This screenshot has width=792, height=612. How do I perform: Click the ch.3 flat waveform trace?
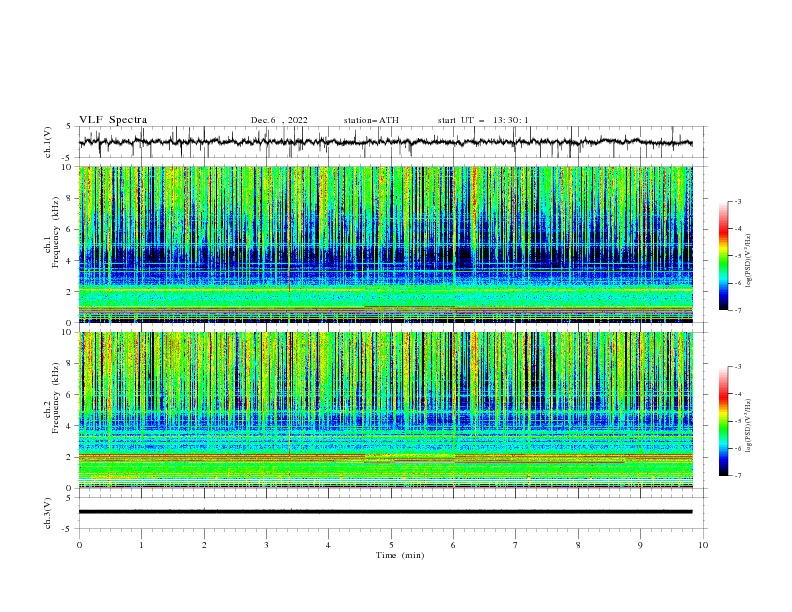pyautogui.click(x=385, y=512)
